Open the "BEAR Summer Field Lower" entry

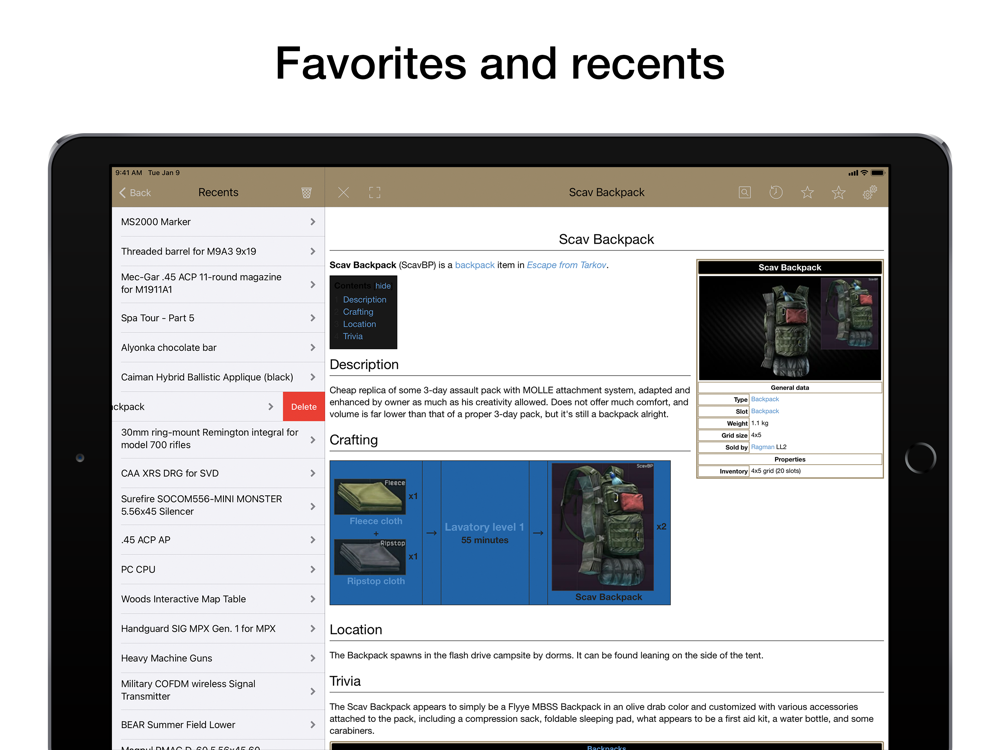(218, 724)
